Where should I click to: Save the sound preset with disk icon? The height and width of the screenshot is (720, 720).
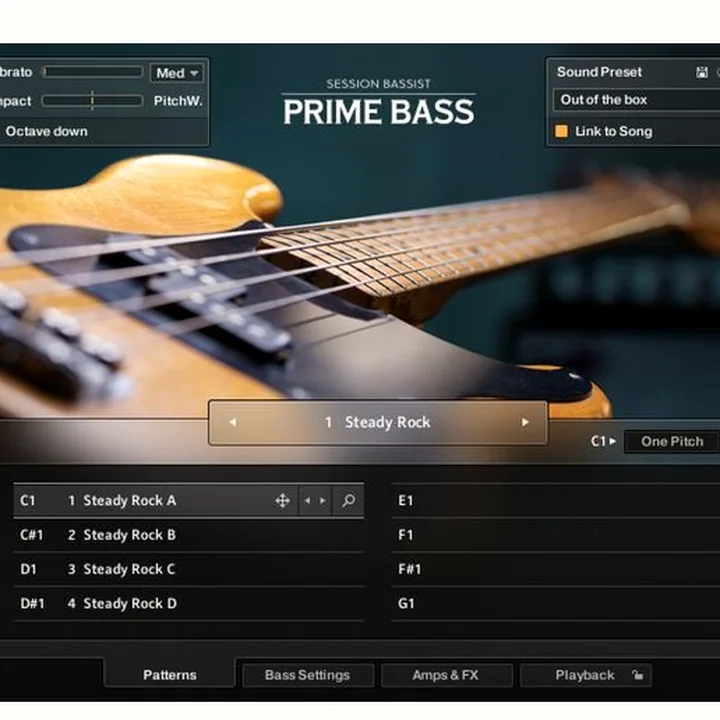point(701,72)
